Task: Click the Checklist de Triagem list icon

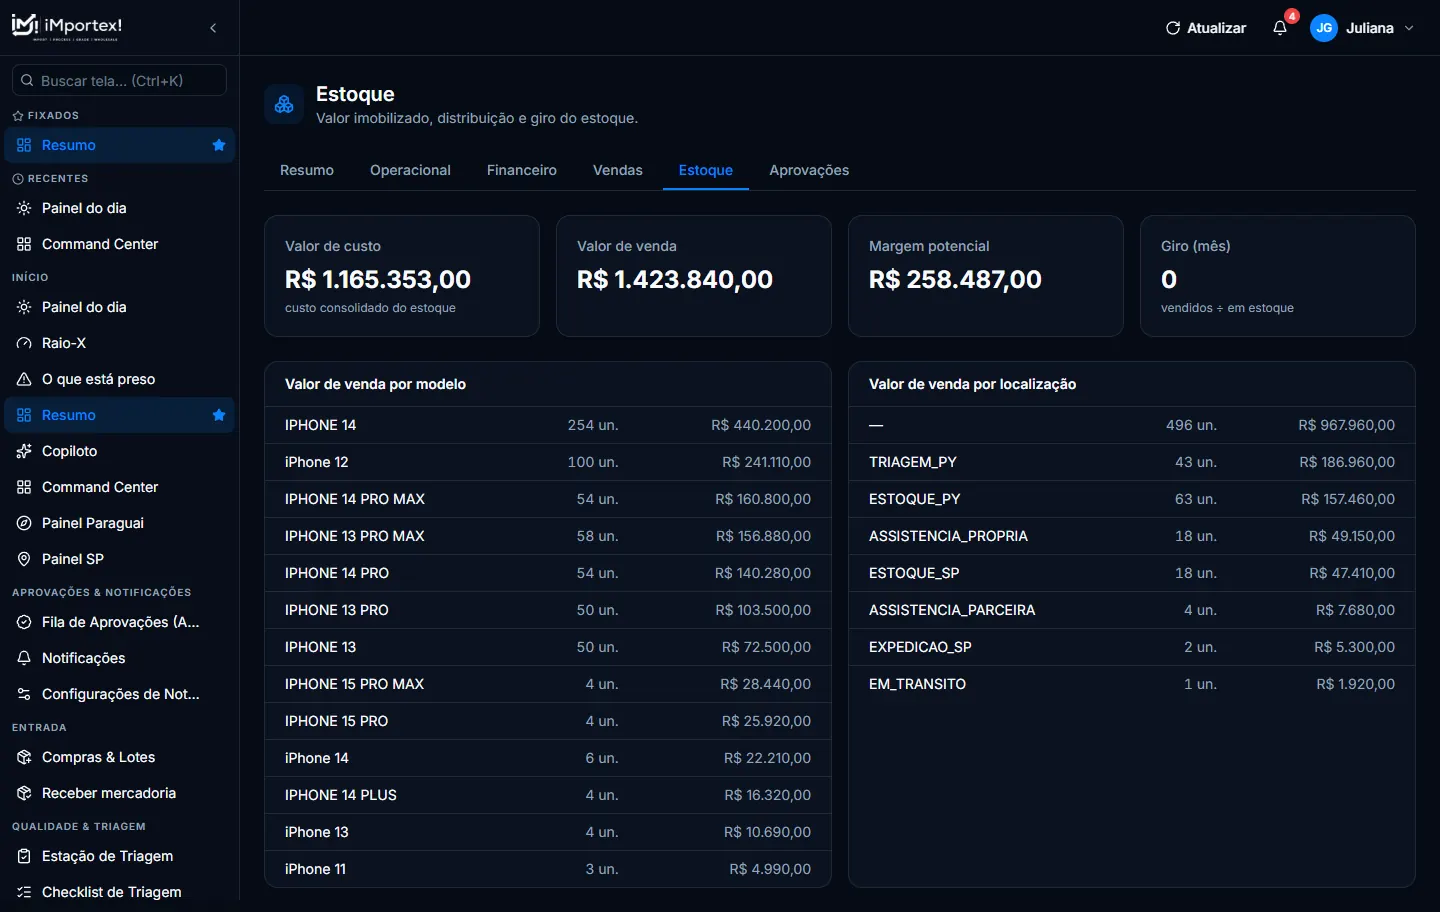Action: coord(24,892)
